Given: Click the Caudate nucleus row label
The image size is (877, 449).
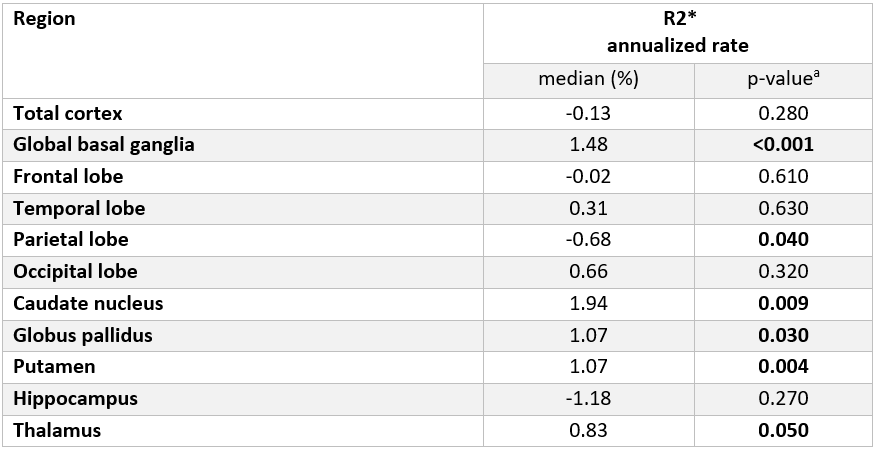Looking at the screenshot, I should point(88,303).
